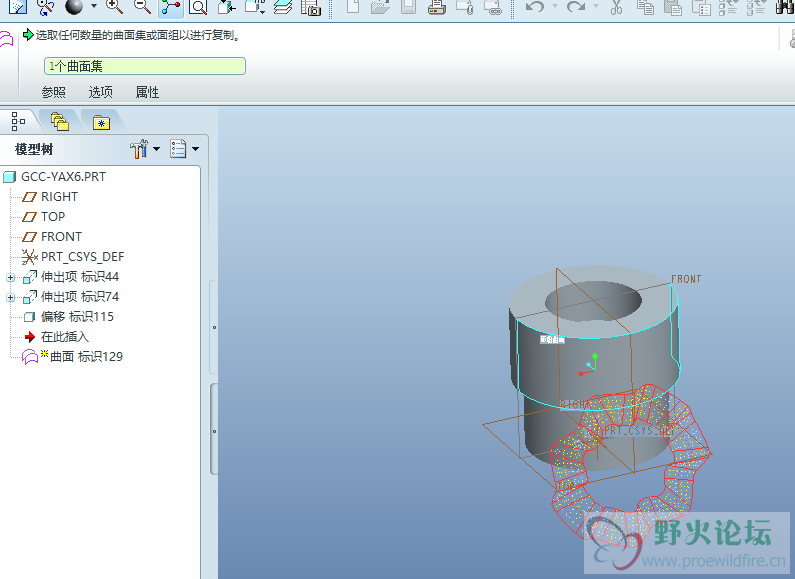Select the shaded sphere display style icon
Screen dimensions: 795x579
click(74, 7)
